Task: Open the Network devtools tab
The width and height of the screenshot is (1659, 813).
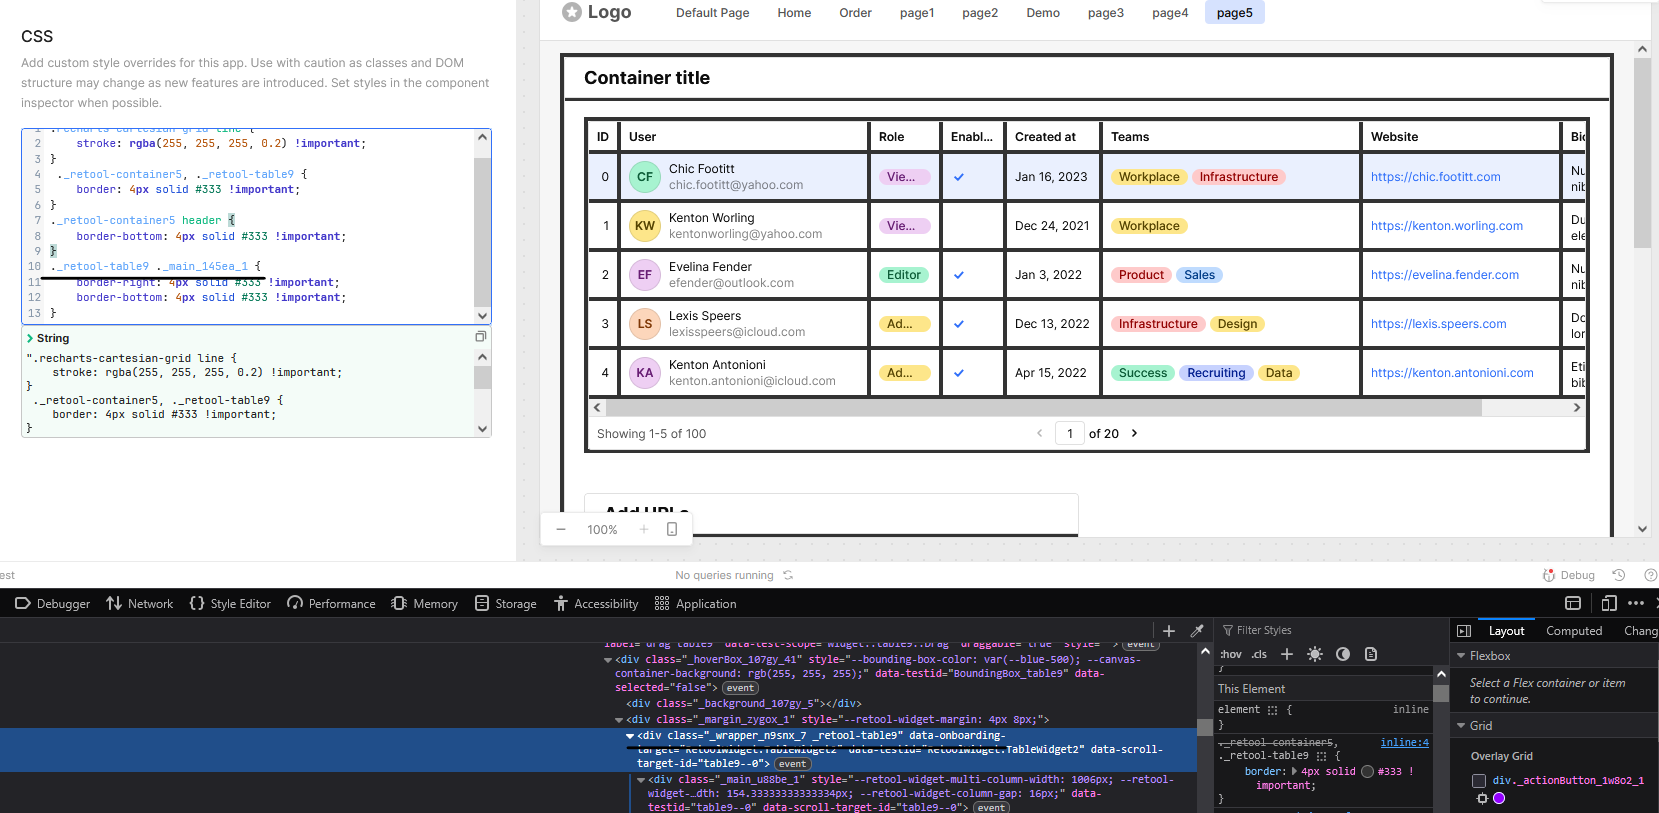Action: pos(139,604)
